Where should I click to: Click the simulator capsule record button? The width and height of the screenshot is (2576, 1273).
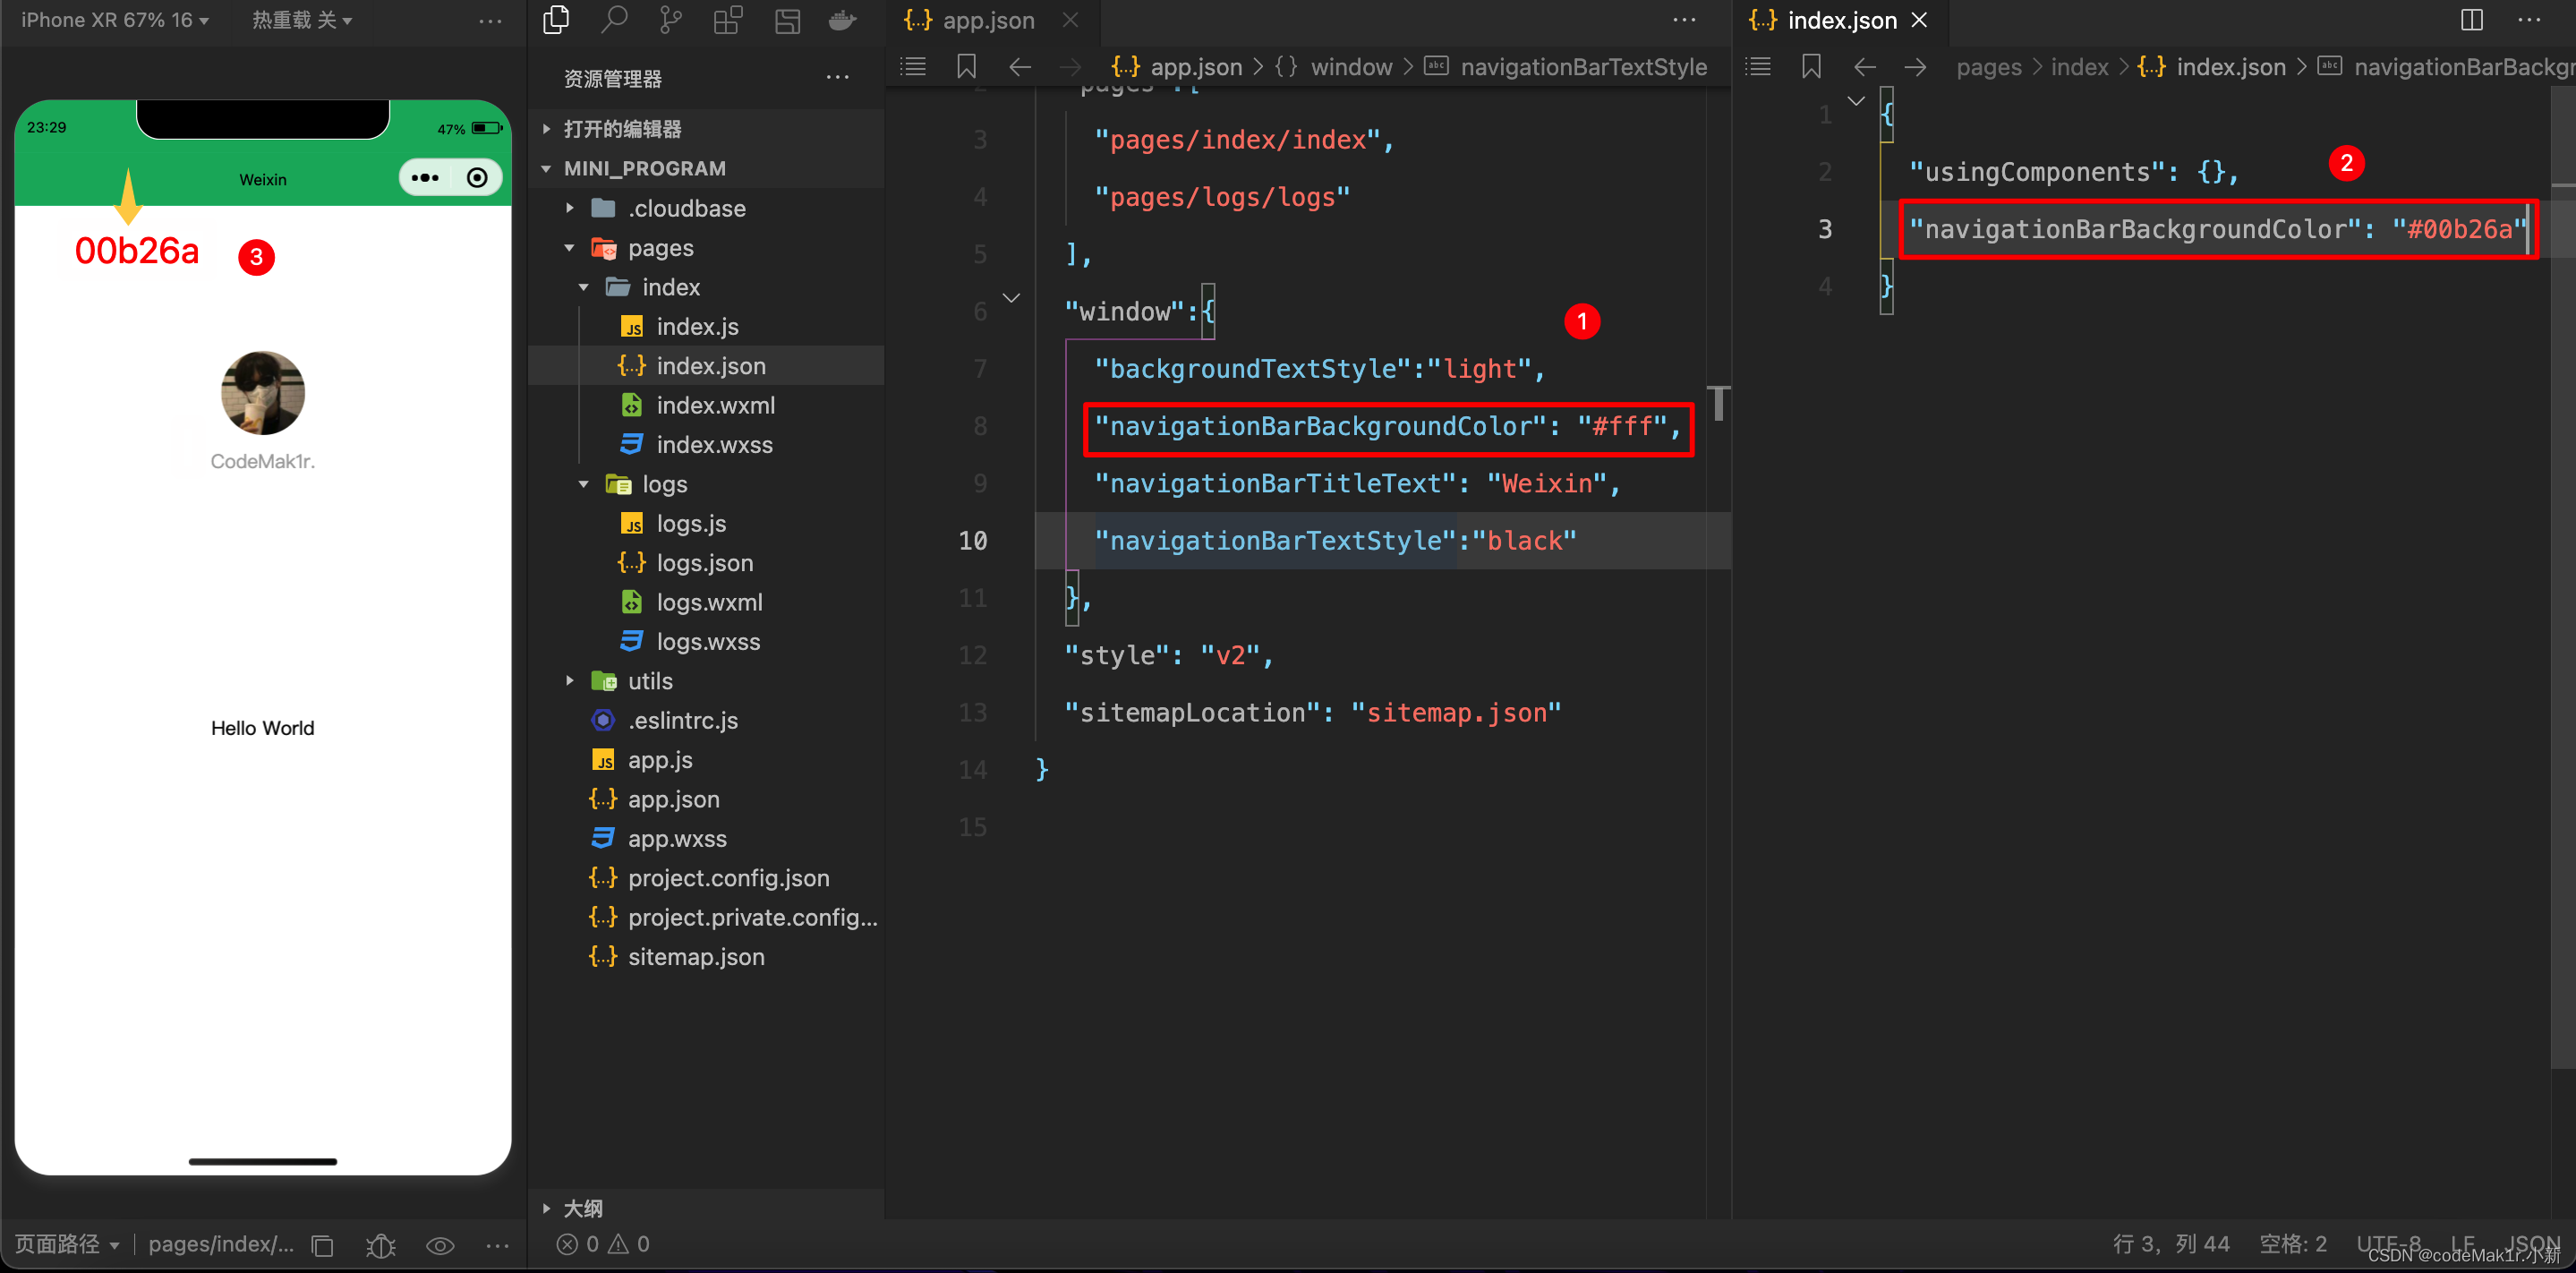pyautogui.click(x=477, y=178)
